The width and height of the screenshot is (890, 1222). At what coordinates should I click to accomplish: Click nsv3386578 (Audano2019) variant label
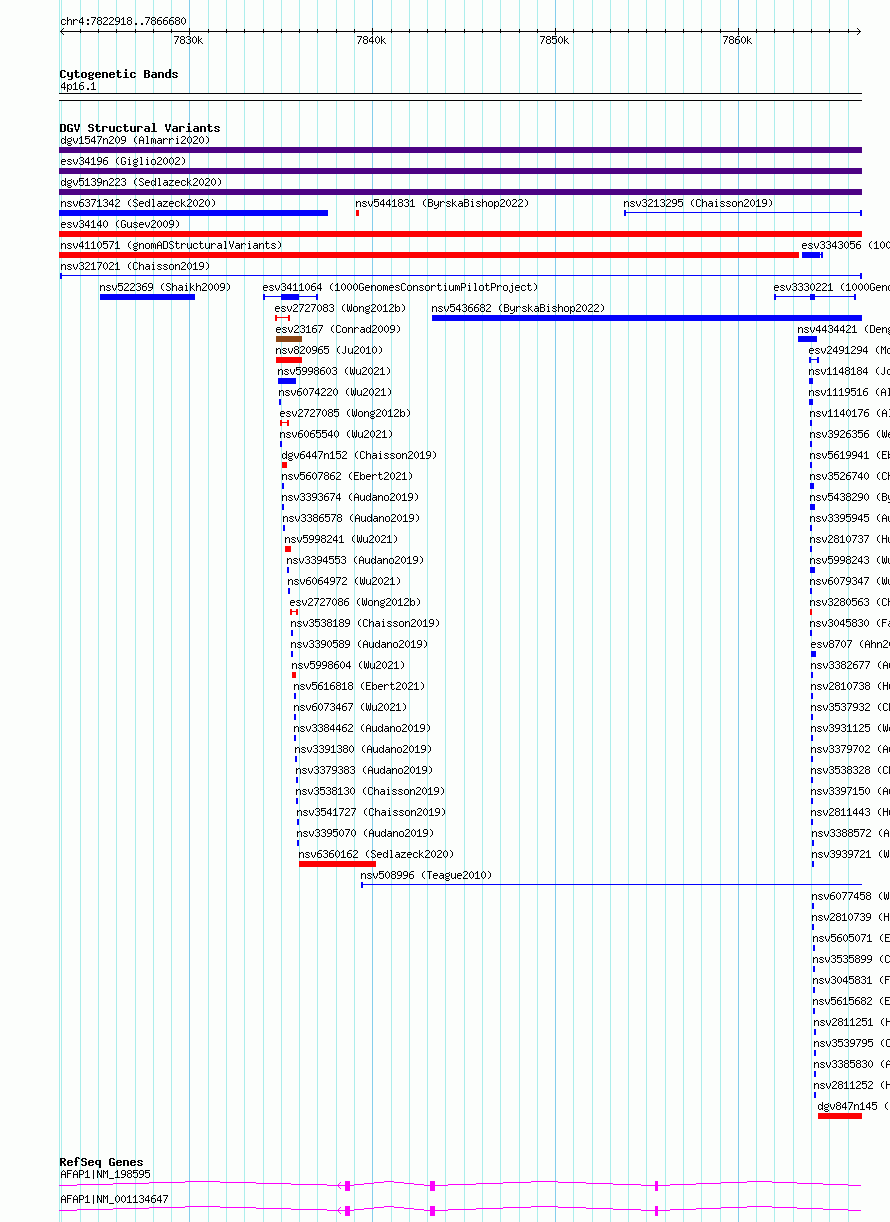351,518
